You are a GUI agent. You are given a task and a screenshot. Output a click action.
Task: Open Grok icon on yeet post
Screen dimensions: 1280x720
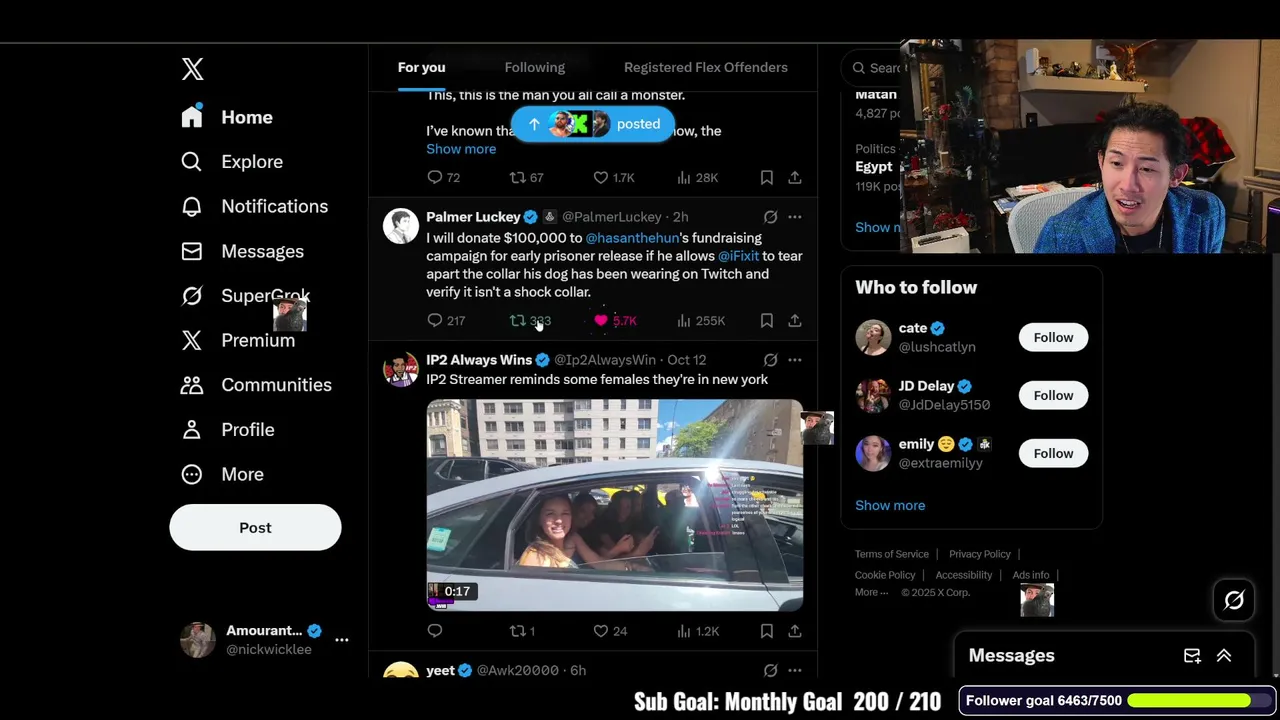click(770, 670)
